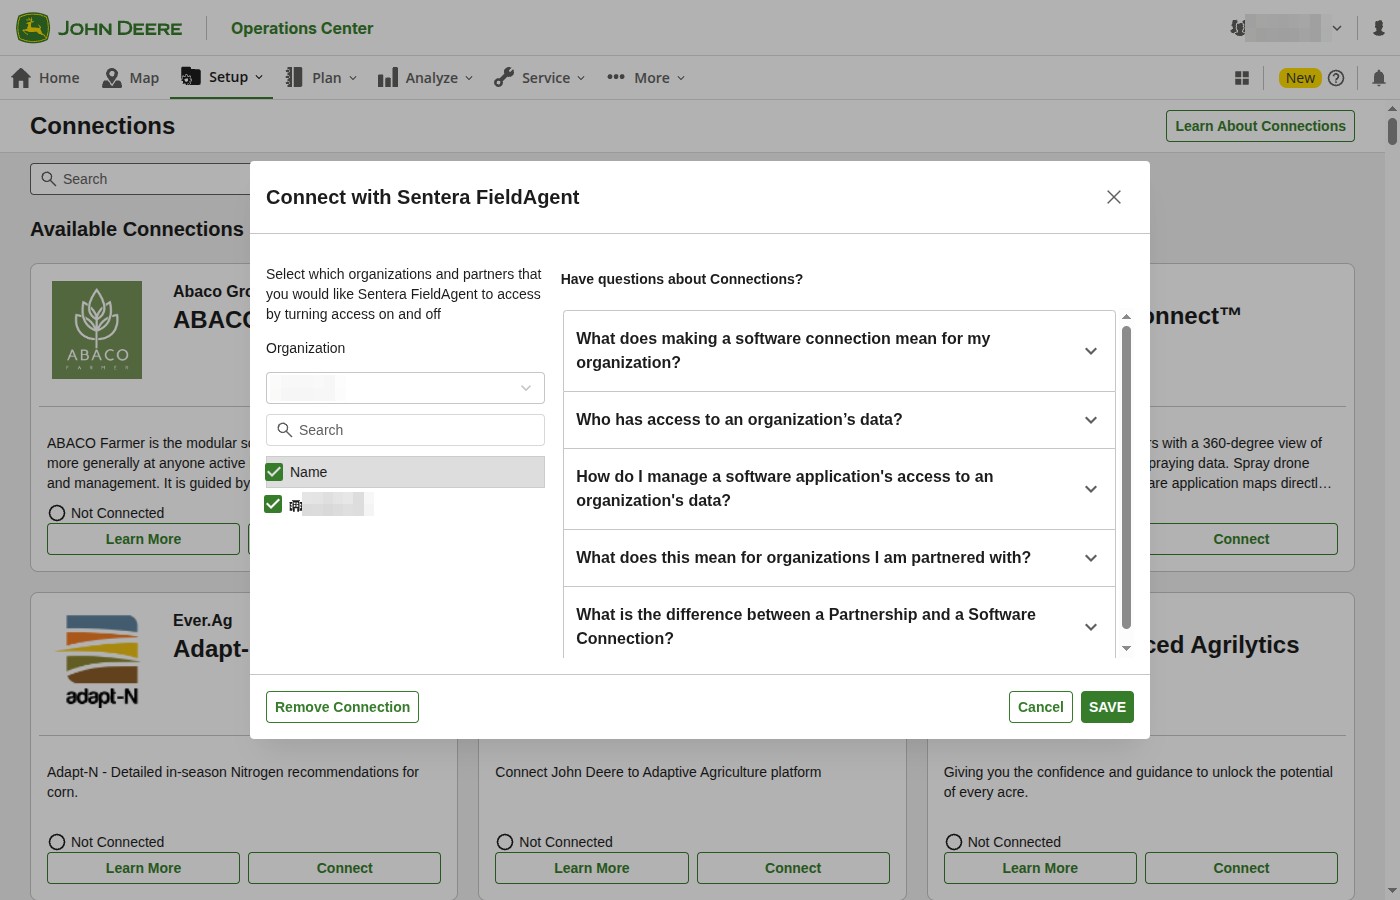Click the magnifier icon in dialog search
The image size is (1400, 900).
click(x=285, y=430)
